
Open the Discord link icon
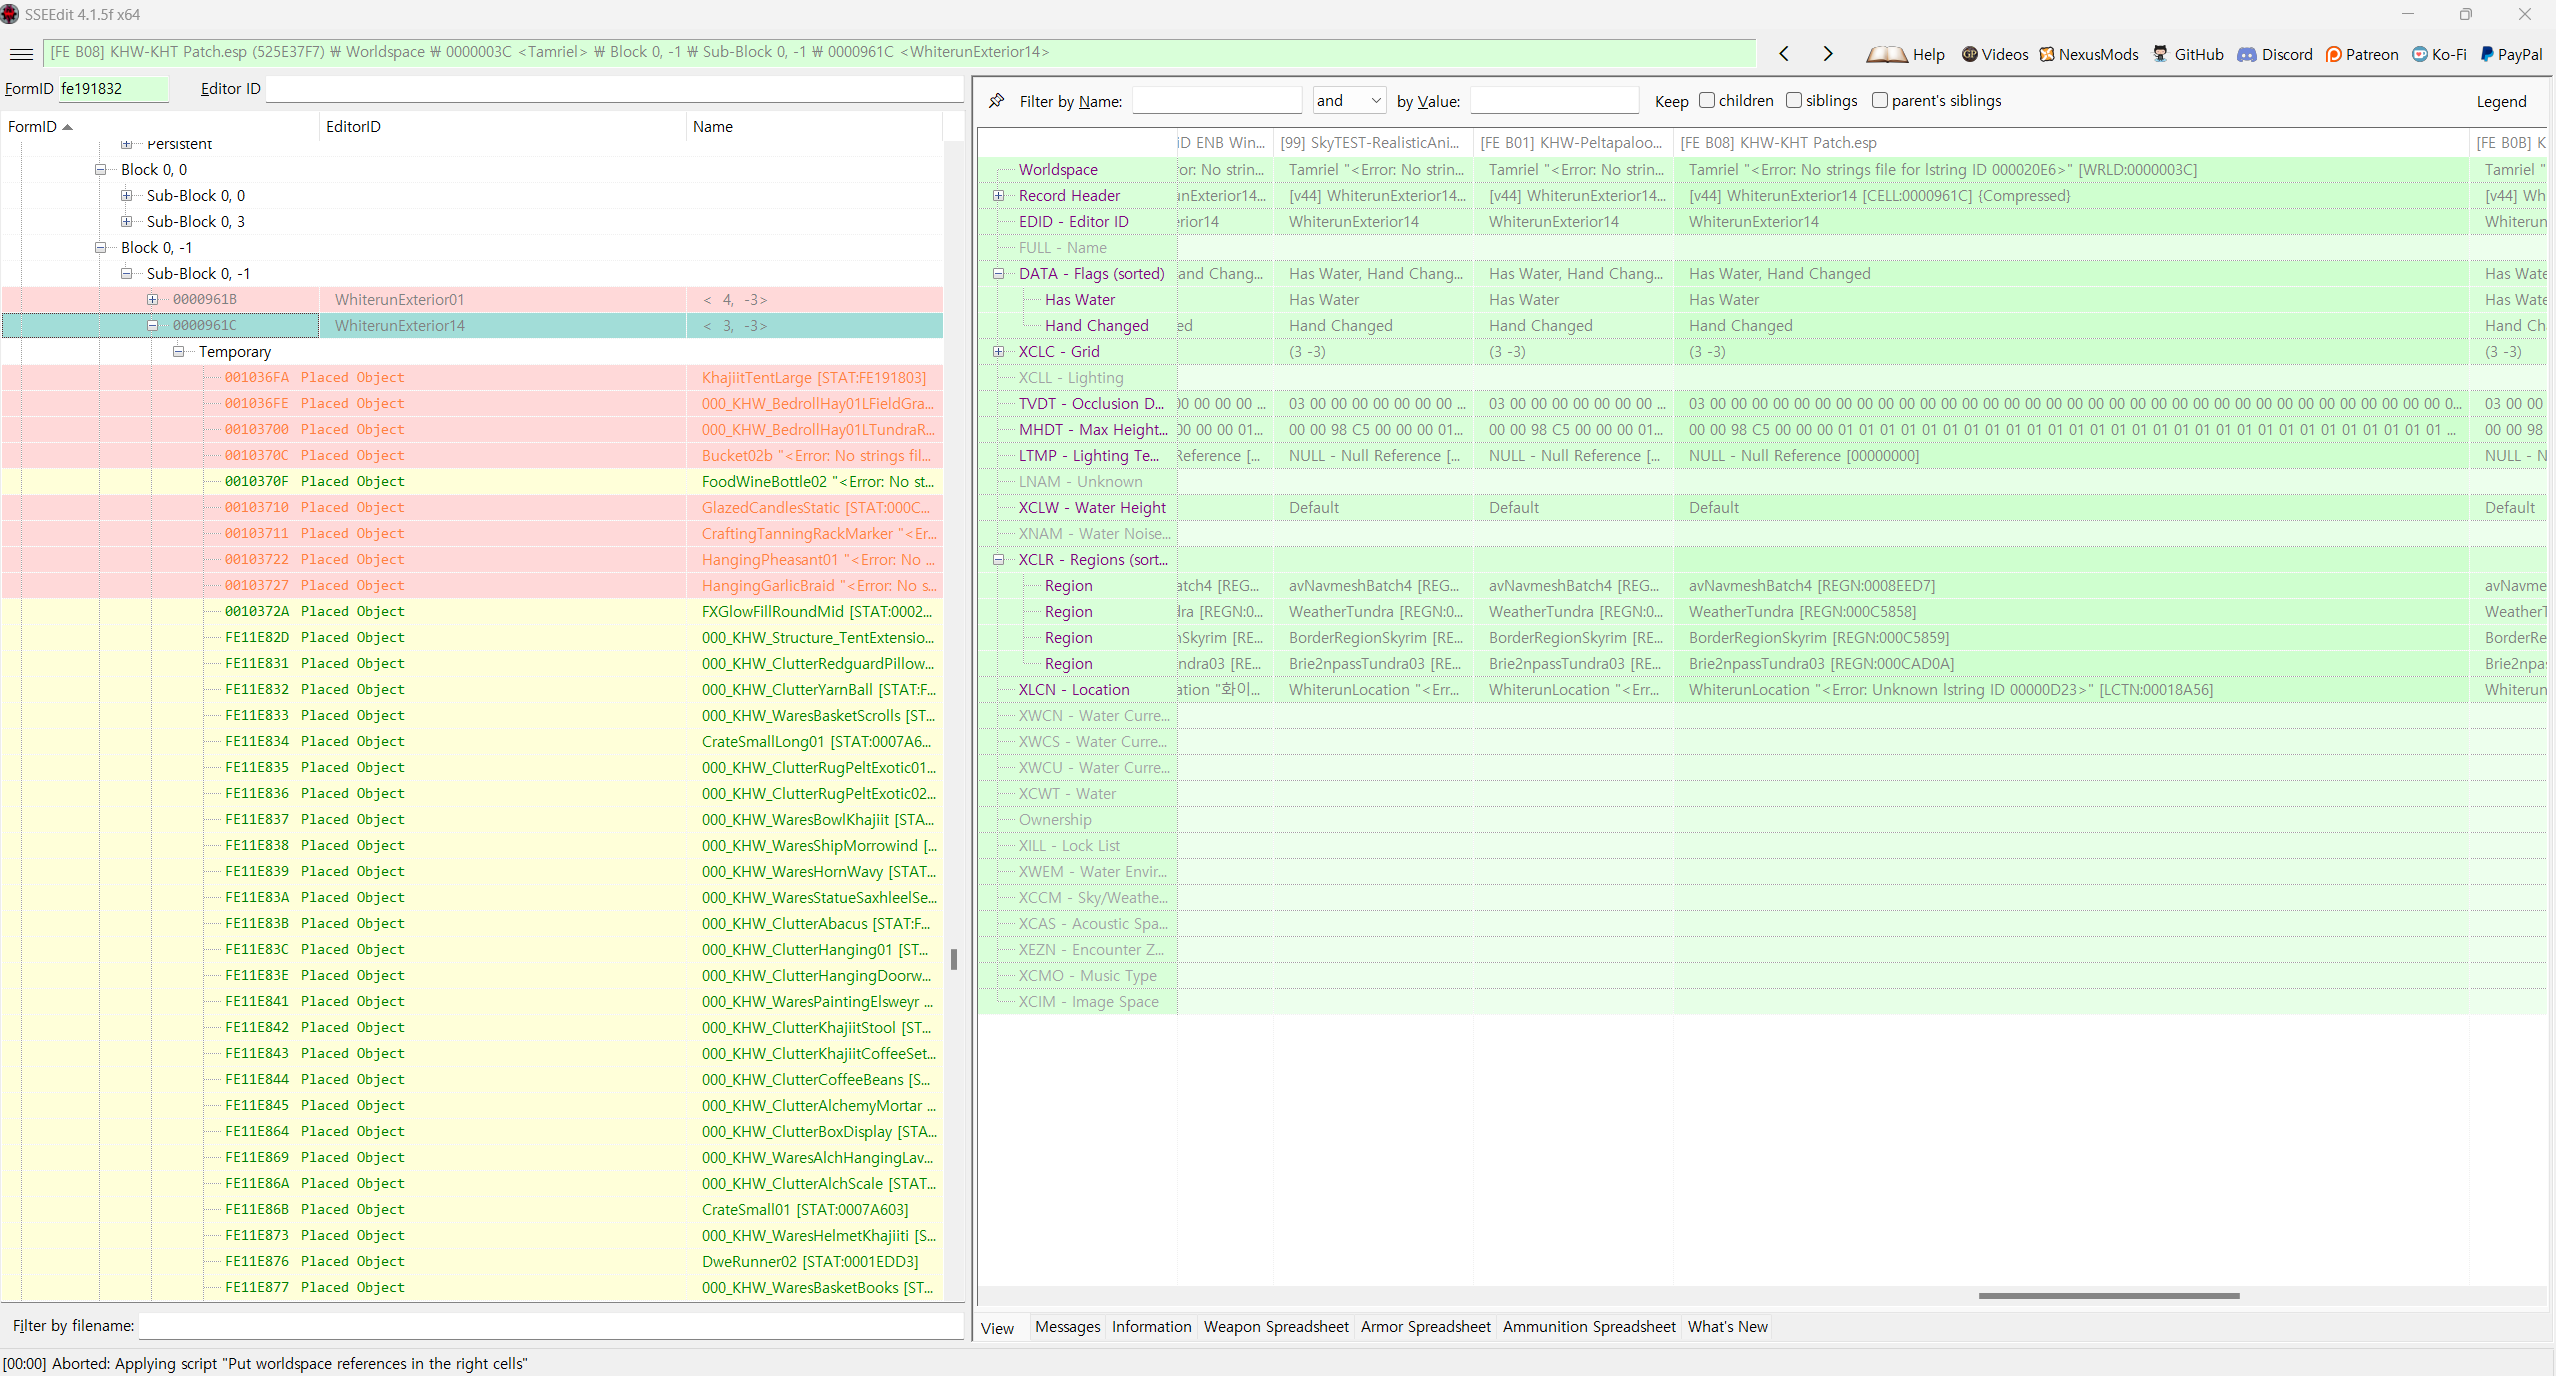pos(2247,54)
